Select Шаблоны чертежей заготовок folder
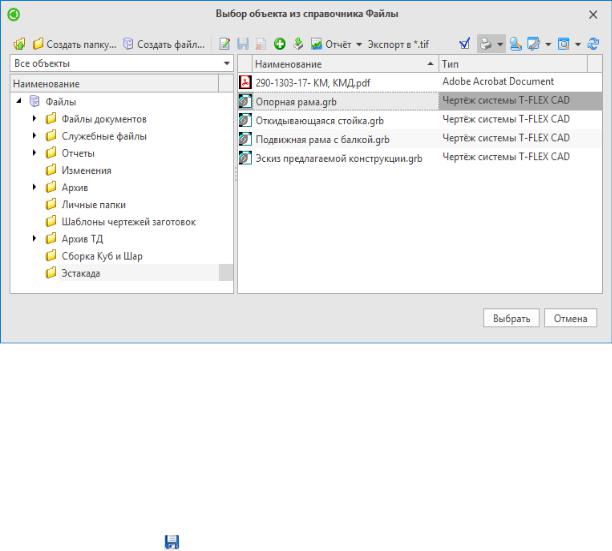612x551 pixels. (x=128, y=222)
